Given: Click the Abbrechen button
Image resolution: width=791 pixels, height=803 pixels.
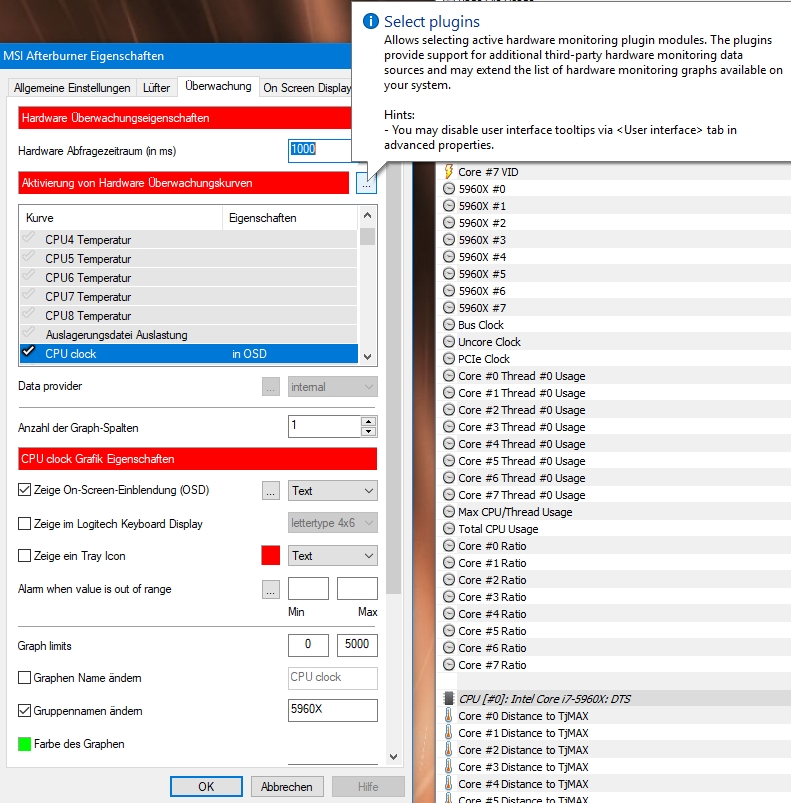Looking at the screenshot, I should pyautogui.click(x=287, y=787).
